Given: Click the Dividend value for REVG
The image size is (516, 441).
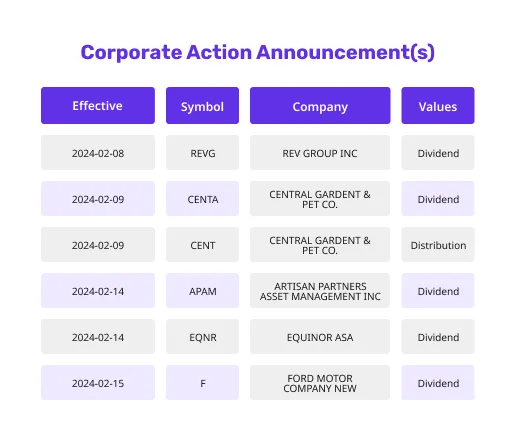Looking at the screenshot, I should pos(438,153).
